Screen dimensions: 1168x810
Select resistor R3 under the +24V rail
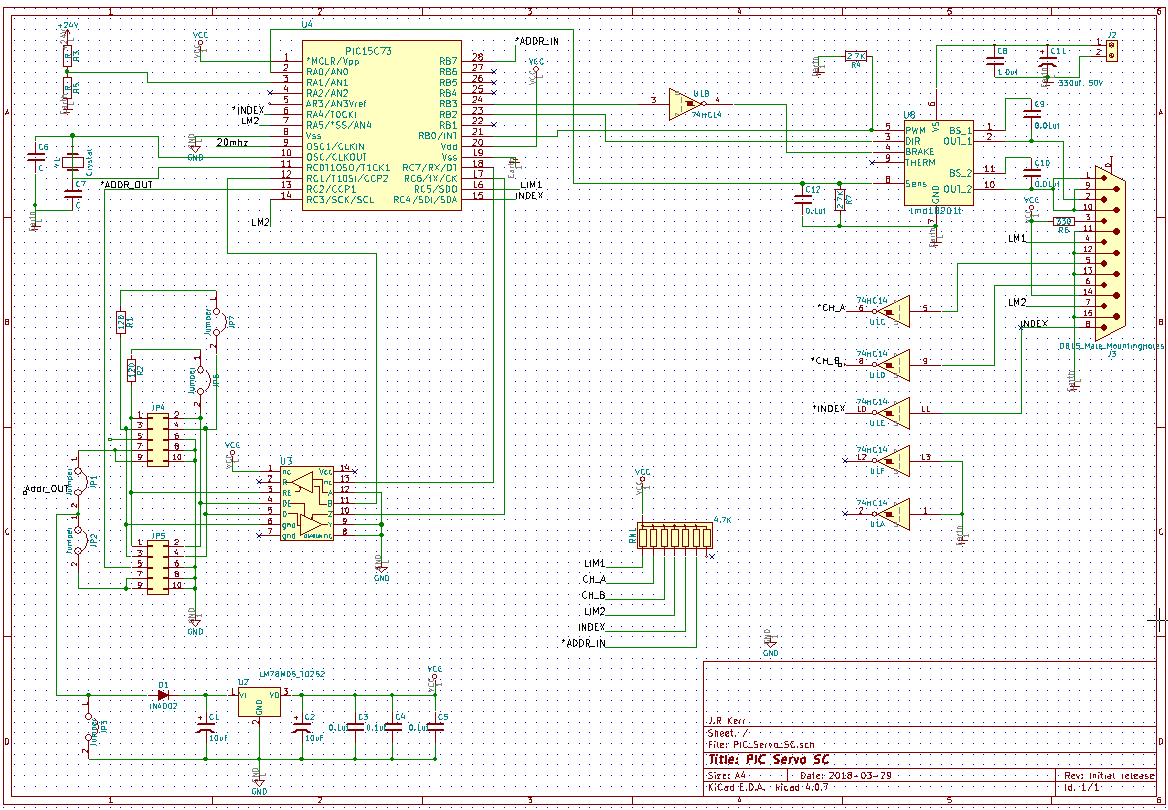click(x=68, y=55)
